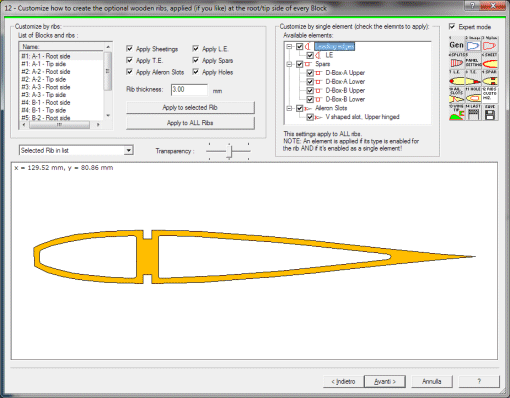Uncheck Apply Sheetings checkbox
510x398 pixels.
[130, 49]
